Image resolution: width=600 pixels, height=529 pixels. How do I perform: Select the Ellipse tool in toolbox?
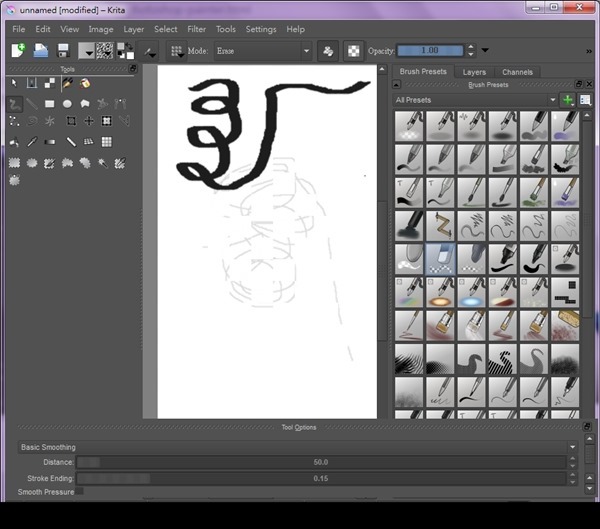click(67, 103)
